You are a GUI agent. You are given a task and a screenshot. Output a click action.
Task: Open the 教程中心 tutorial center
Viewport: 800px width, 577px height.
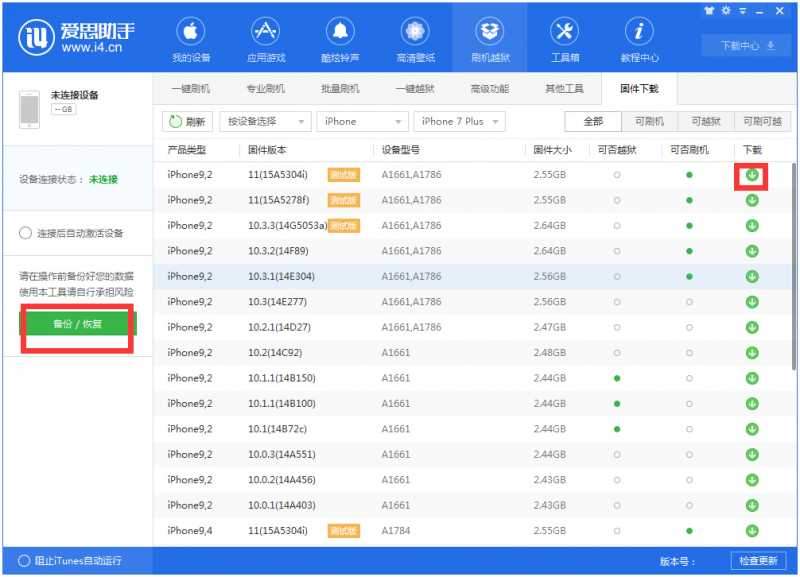click(x=639, y=38)
